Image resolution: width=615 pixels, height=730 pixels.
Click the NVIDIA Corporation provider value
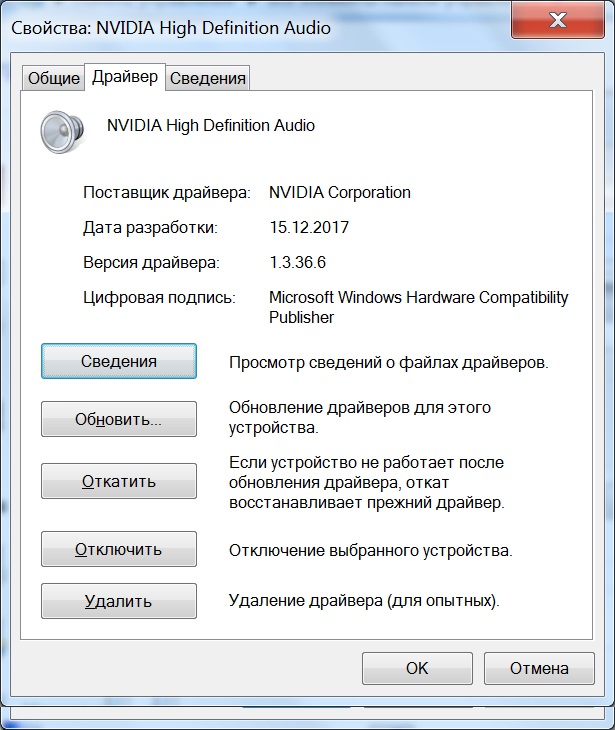[340, 192]
